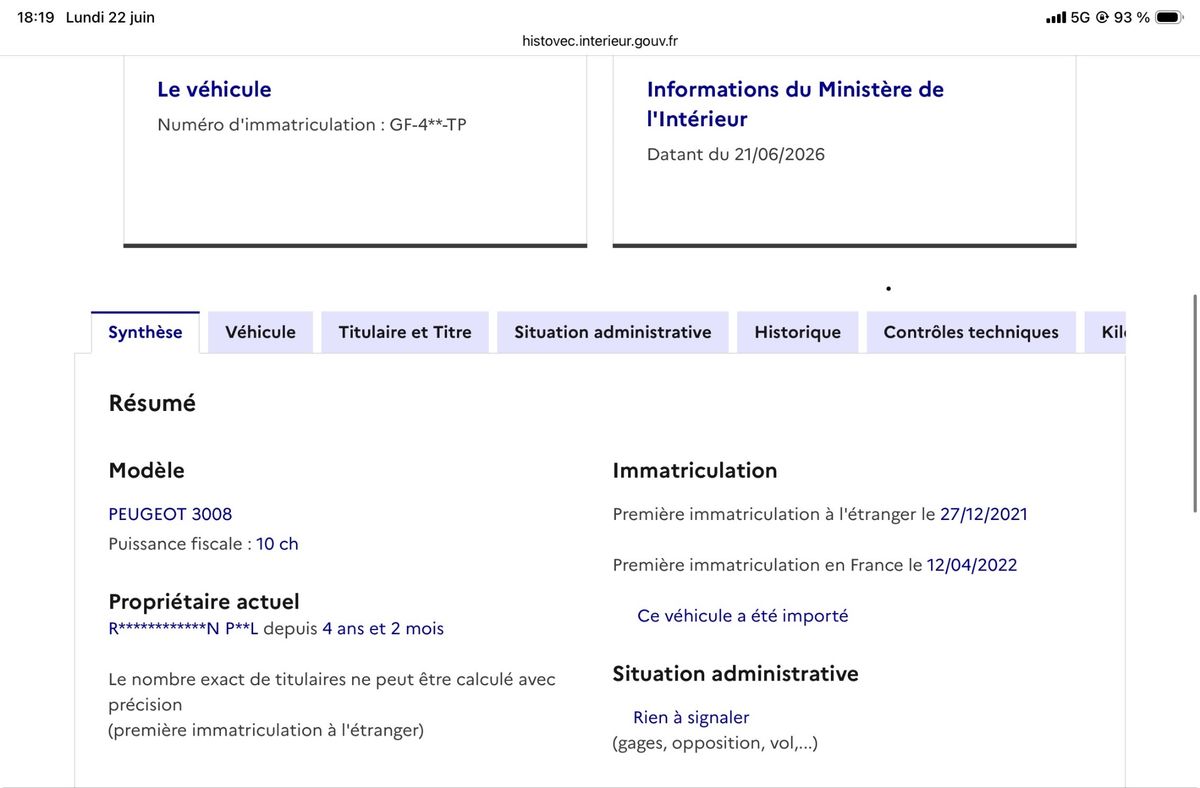Click the PEUGEOT 3008 model text
This screenshot has height=788, width=1200.
170,514
